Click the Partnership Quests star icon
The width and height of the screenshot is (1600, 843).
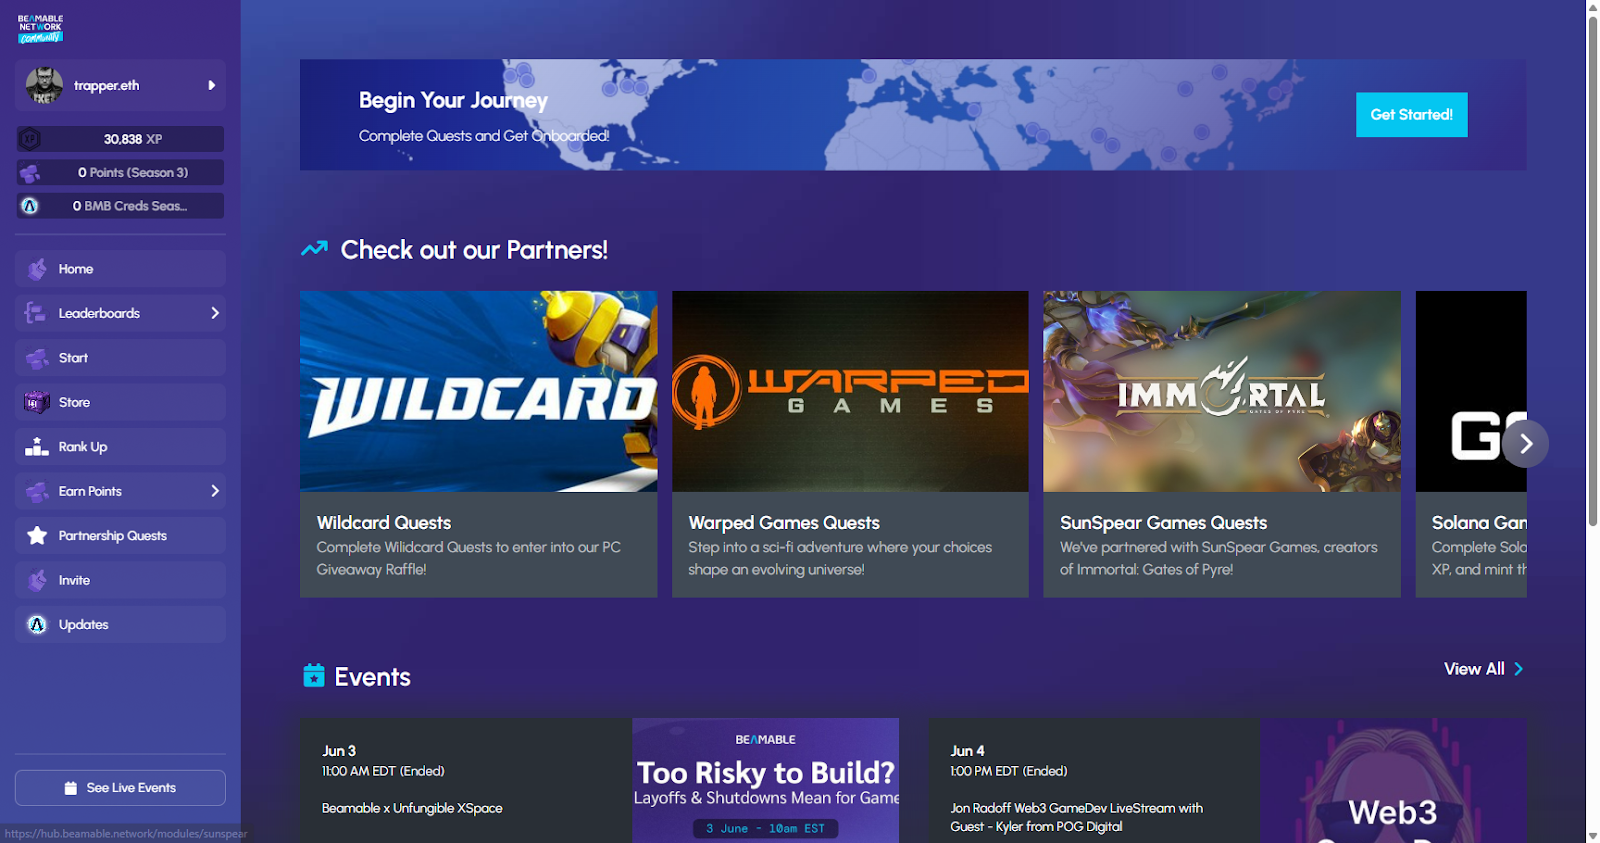[x=37, y=536]
